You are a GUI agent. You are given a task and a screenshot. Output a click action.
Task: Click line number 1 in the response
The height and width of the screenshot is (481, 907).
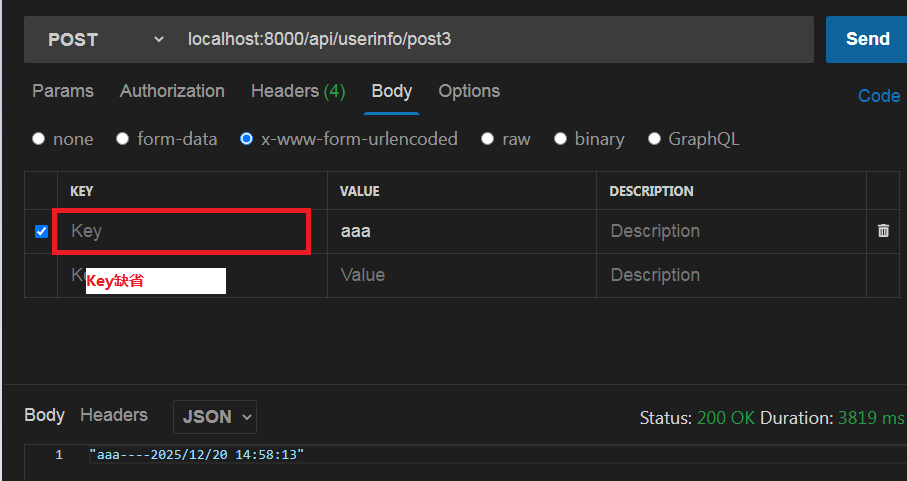tap(59, 455)
